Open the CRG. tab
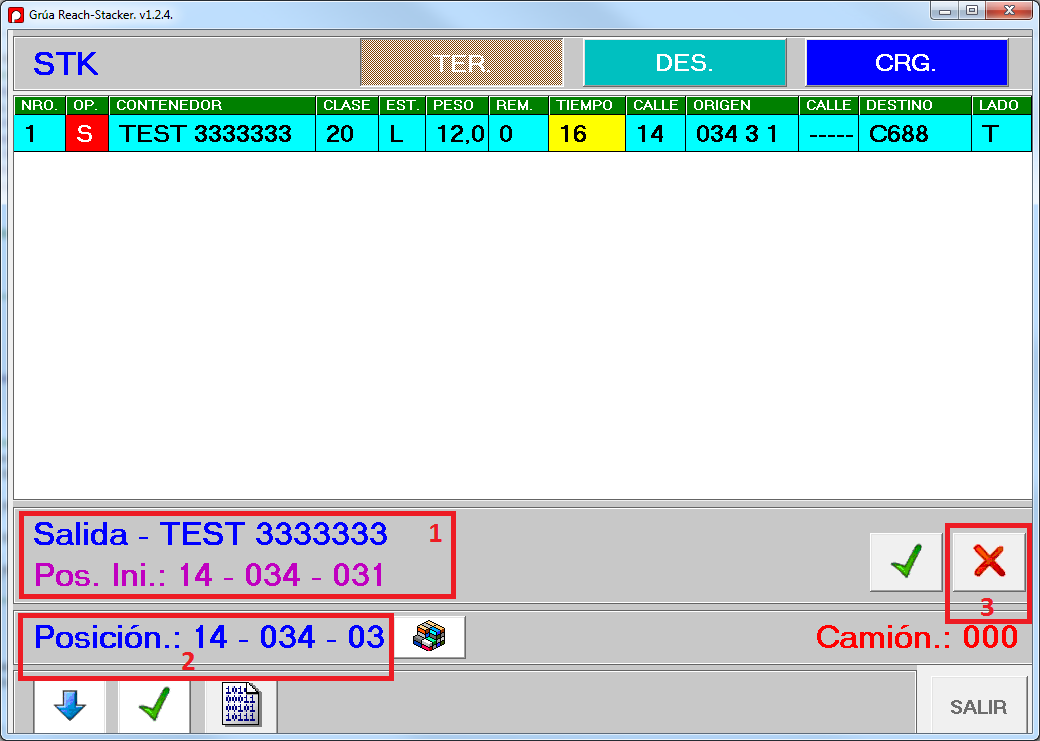The height and width of the screenshot is (741, 1040). point(906,63)
